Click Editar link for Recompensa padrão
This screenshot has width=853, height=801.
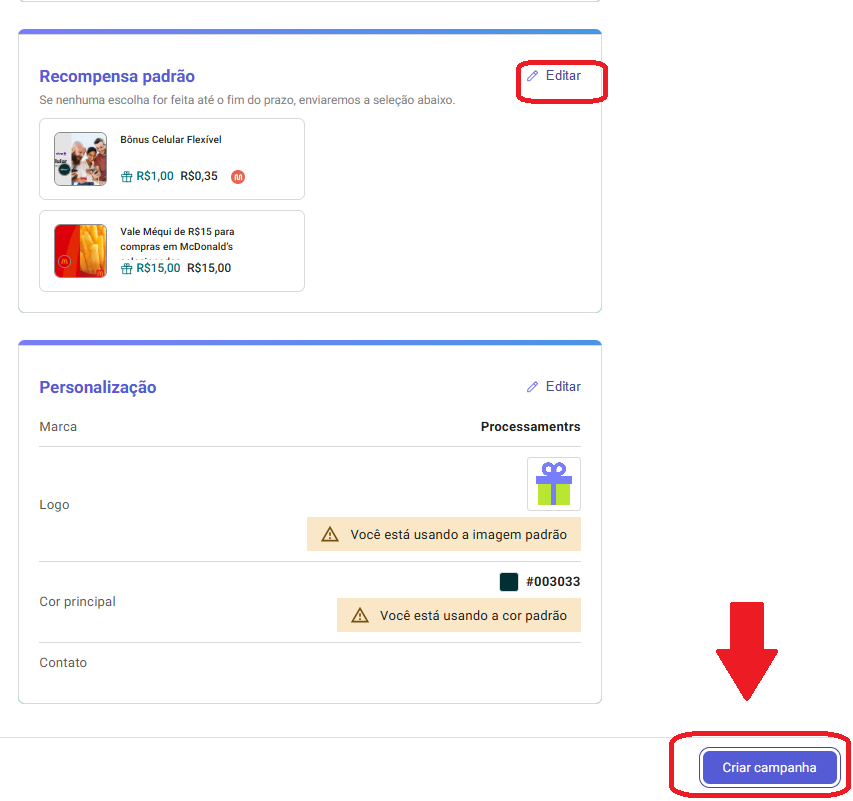(x=562, y=76)
